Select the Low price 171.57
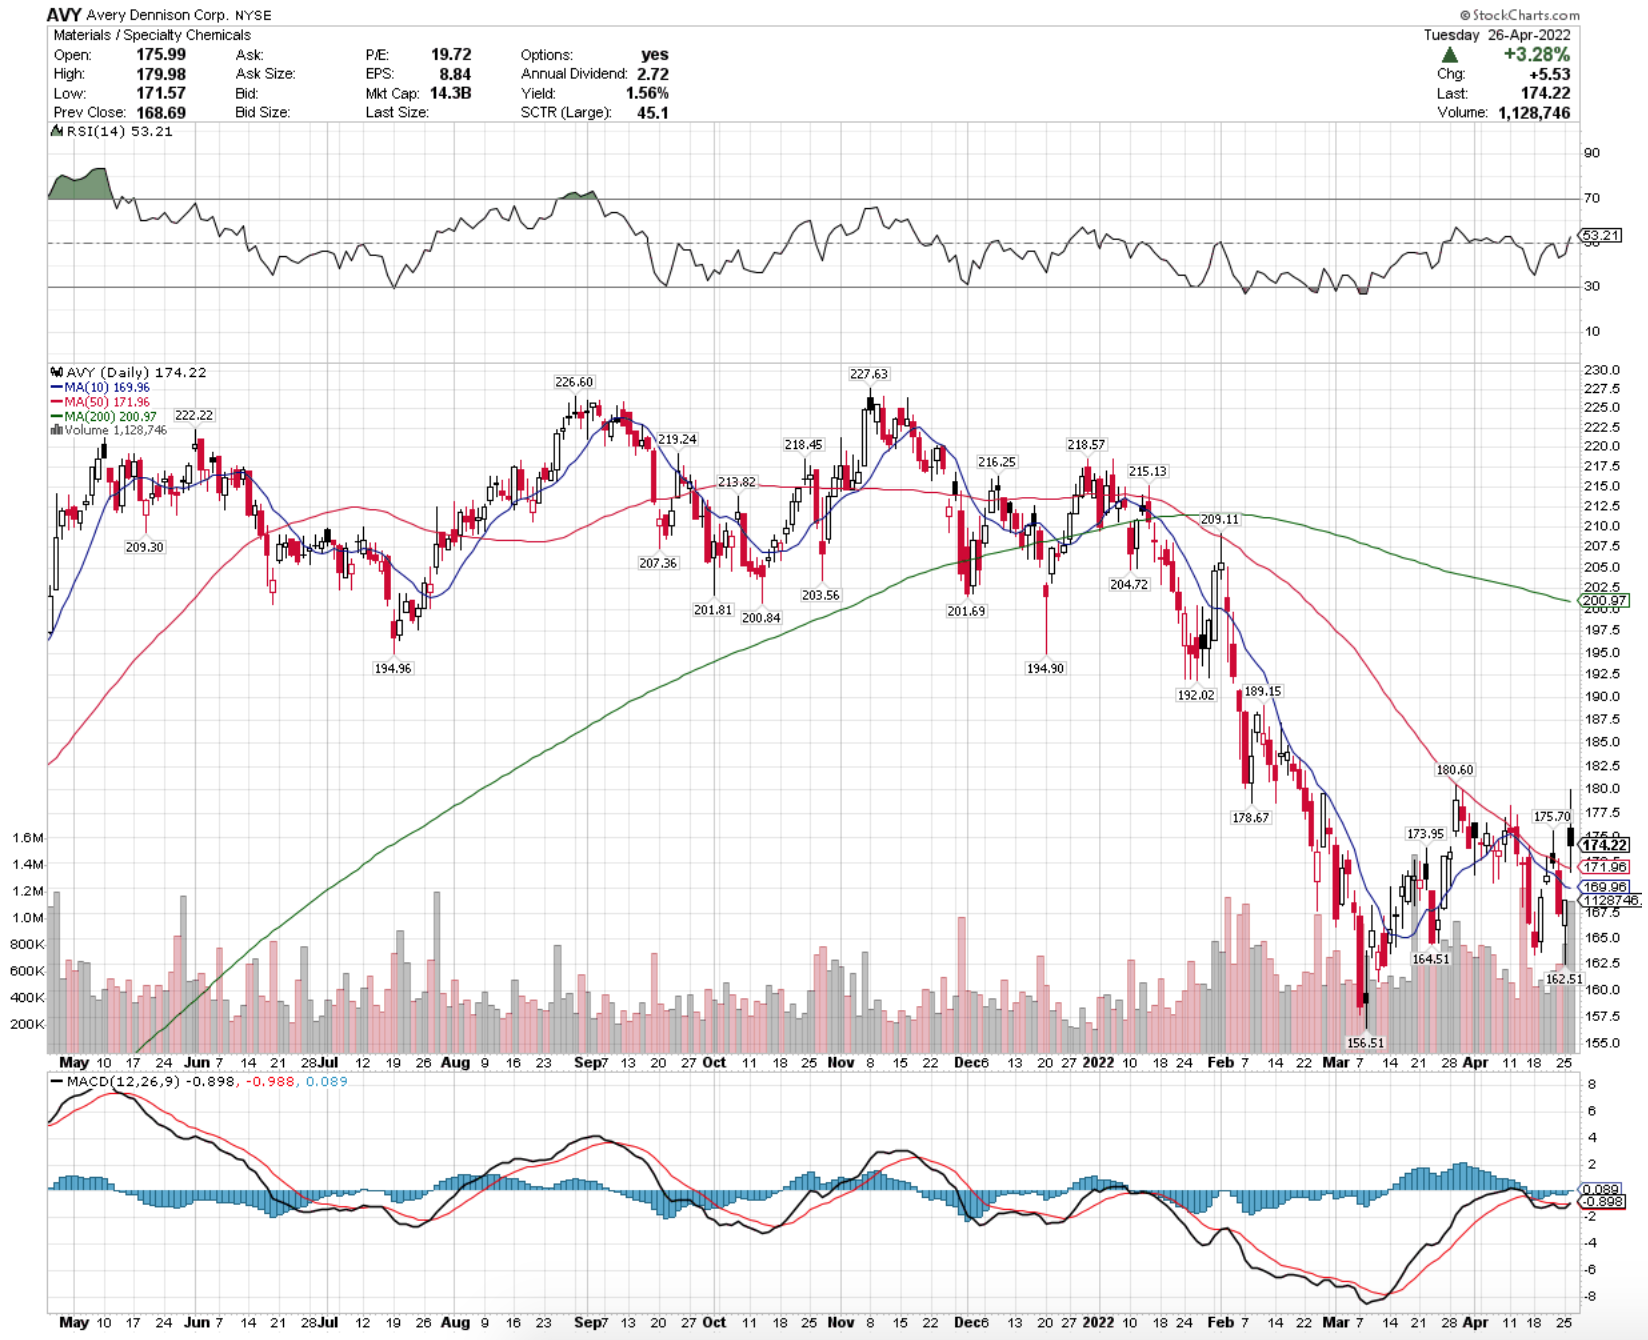This screenshot has width=1648, height=1340. [x=161, y=93]
